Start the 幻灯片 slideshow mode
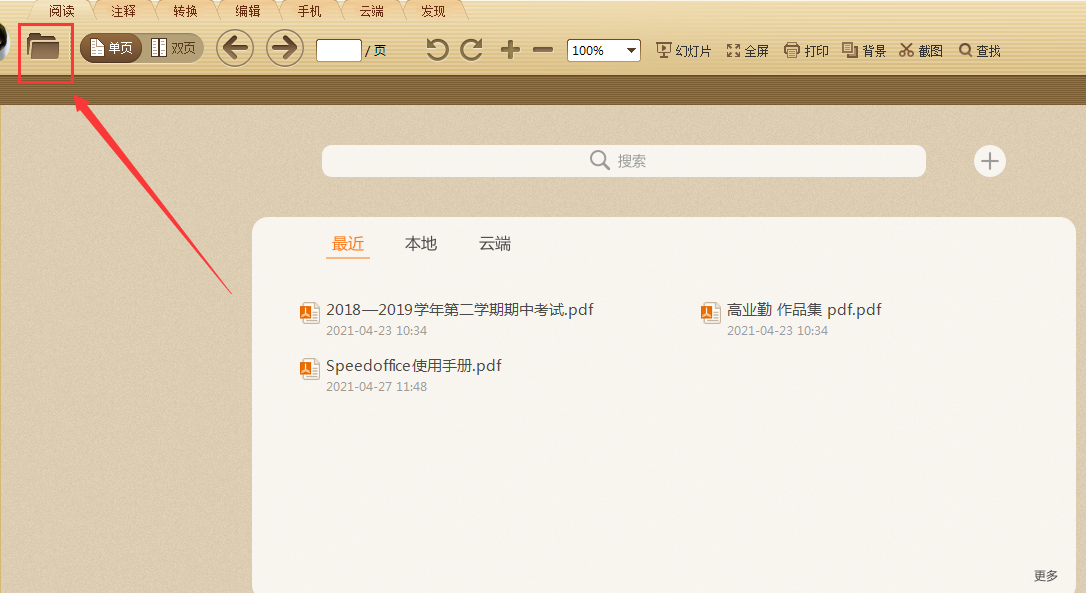 [682, 49]
